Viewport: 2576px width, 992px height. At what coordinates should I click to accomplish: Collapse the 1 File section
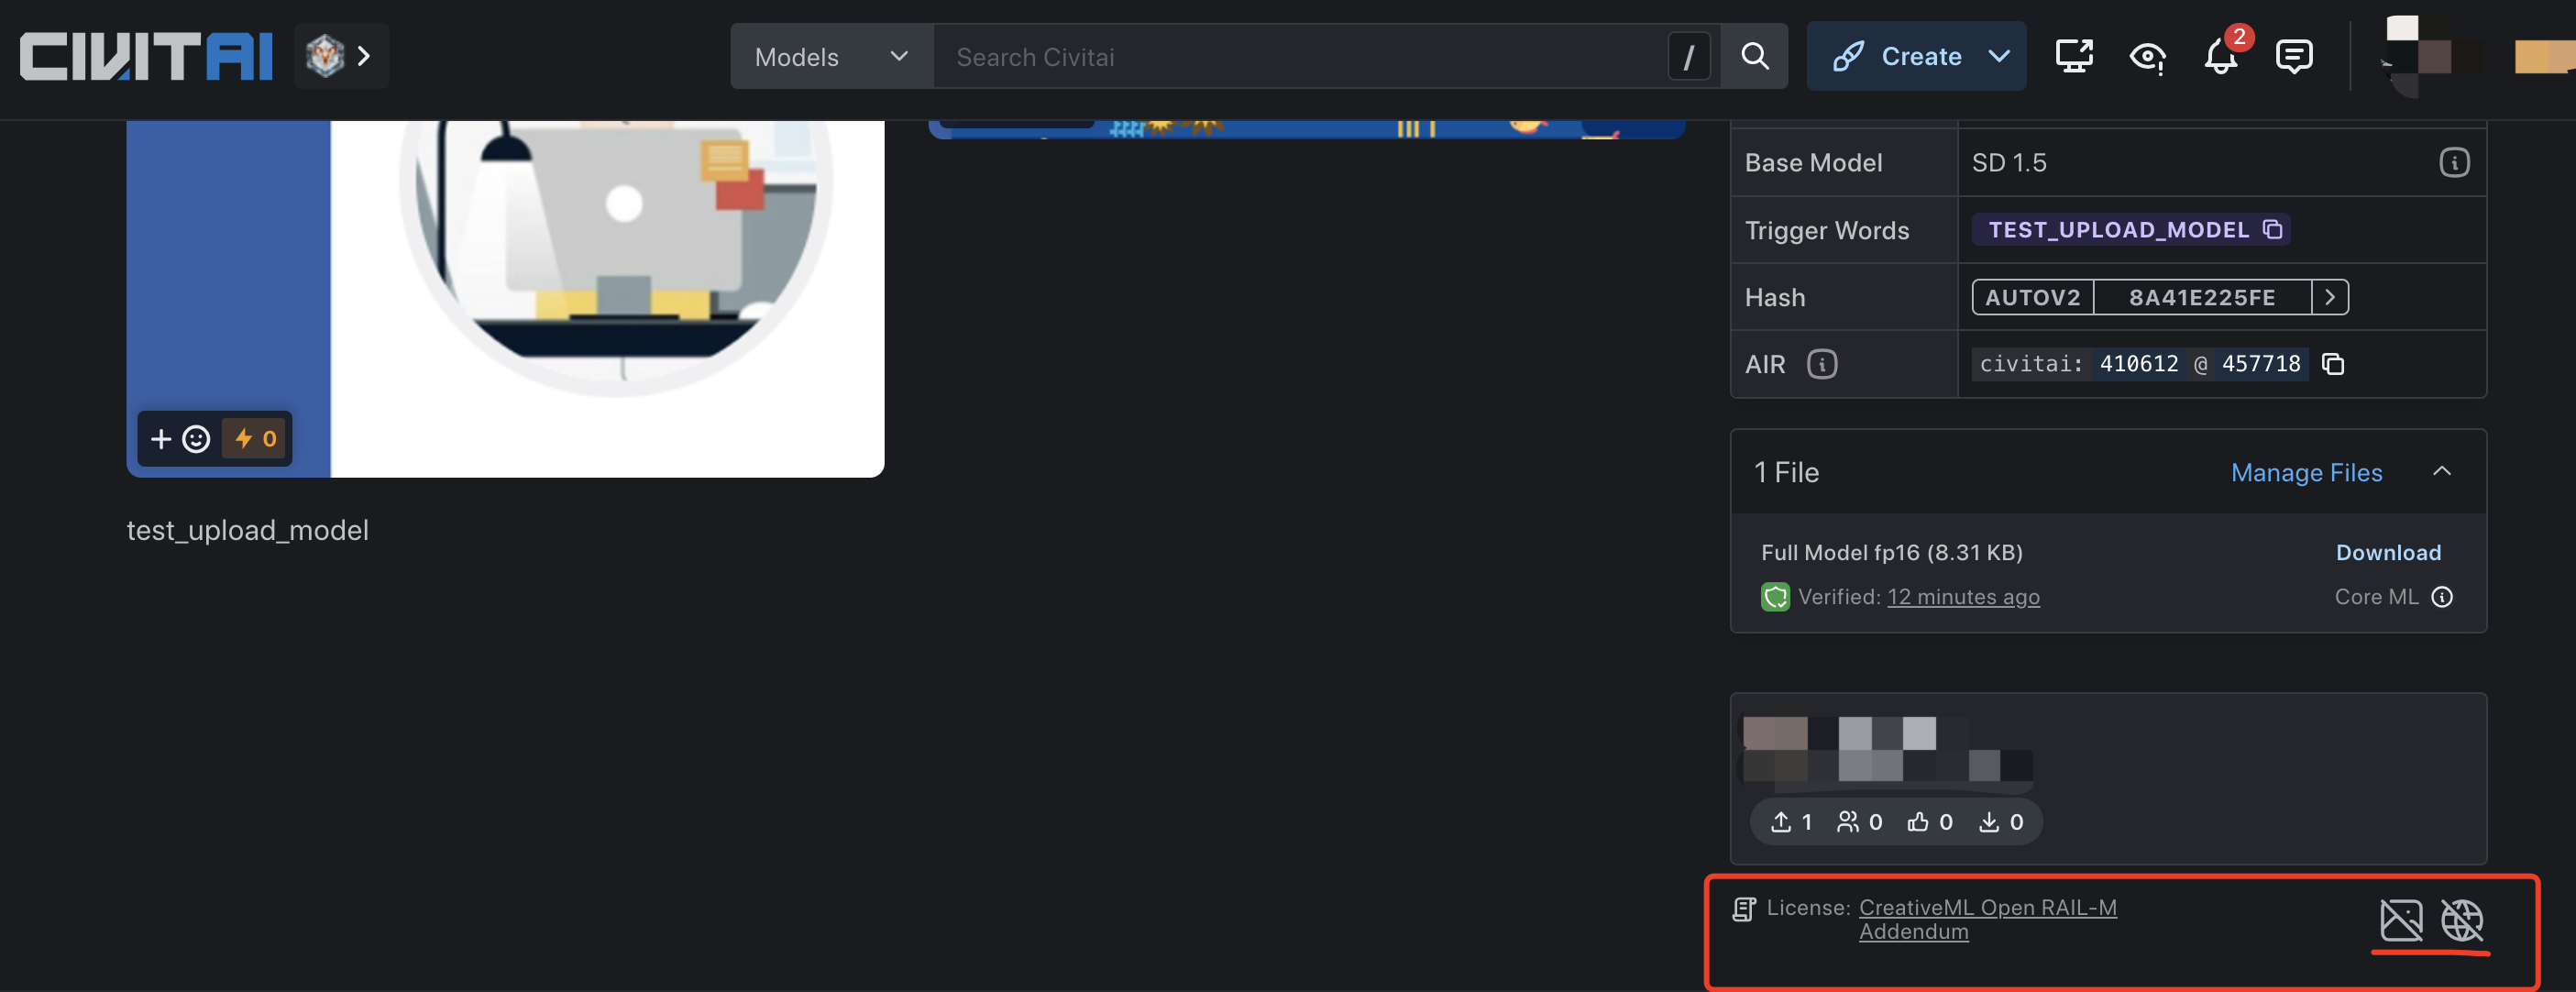pos(2441,471)
